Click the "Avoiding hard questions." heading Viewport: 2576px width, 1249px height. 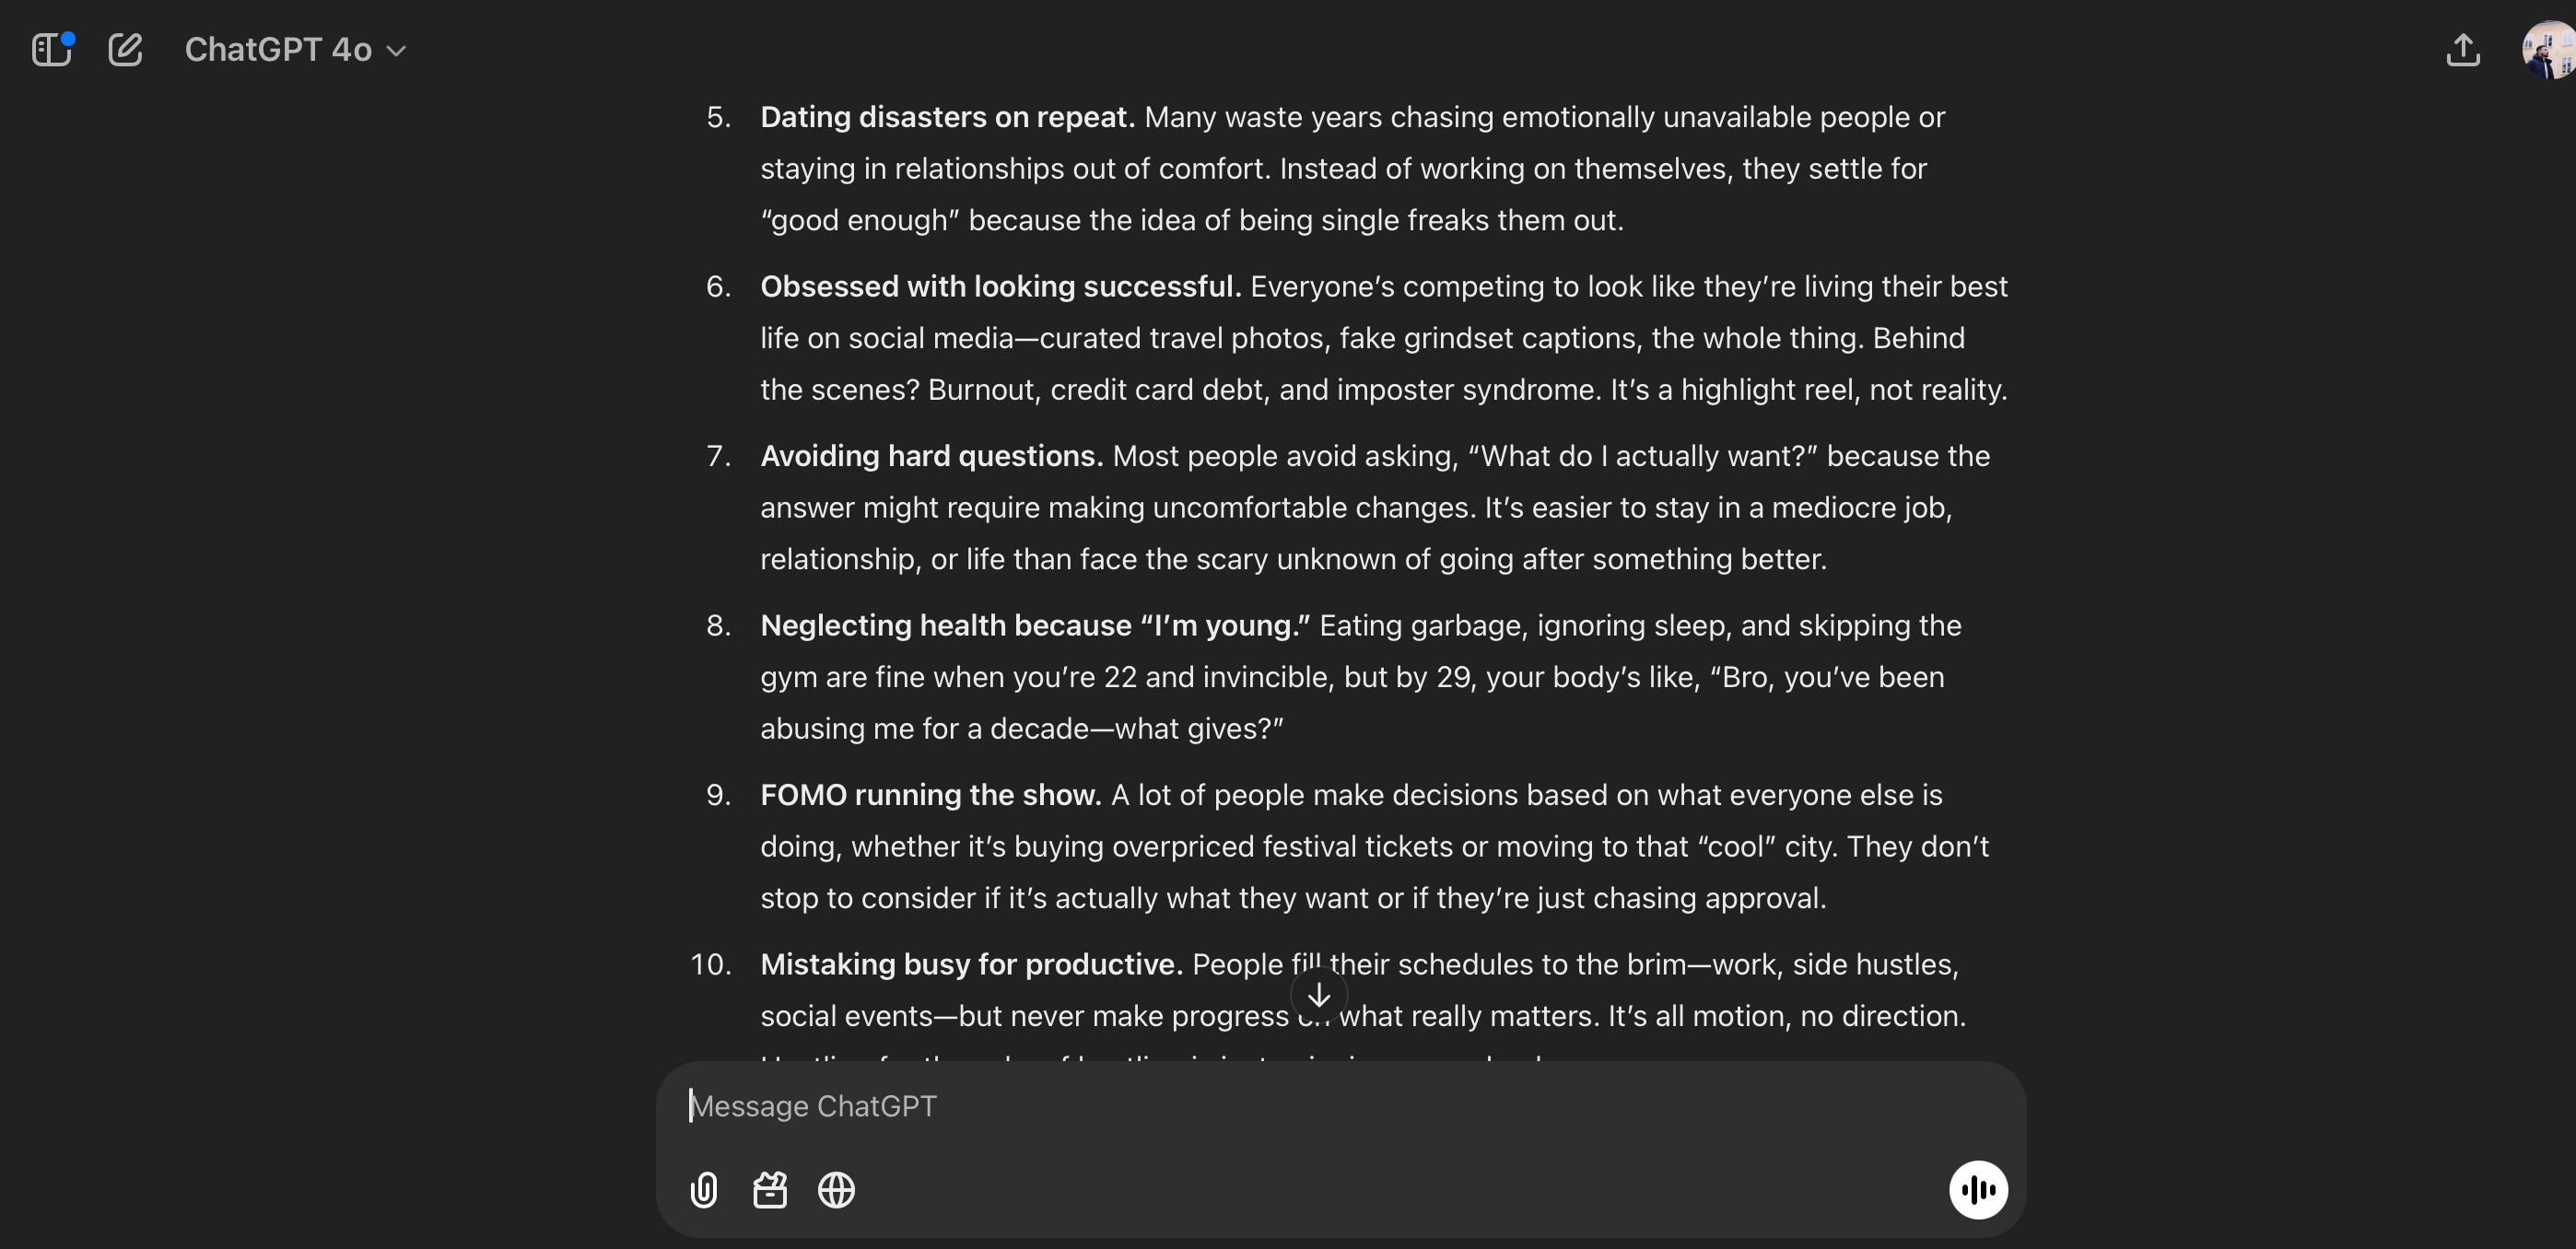pos(930,456)
